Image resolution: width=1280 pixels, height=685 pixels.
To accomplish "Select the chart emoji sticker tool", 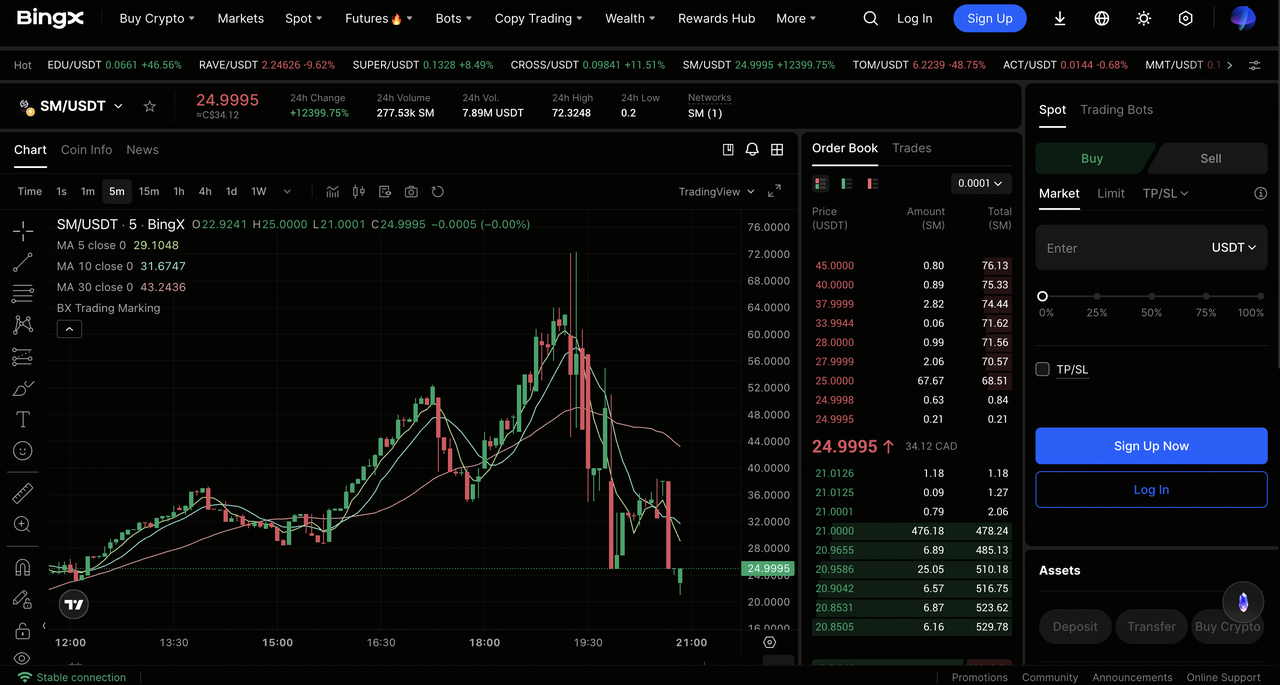I will click(x=22, y=451).
